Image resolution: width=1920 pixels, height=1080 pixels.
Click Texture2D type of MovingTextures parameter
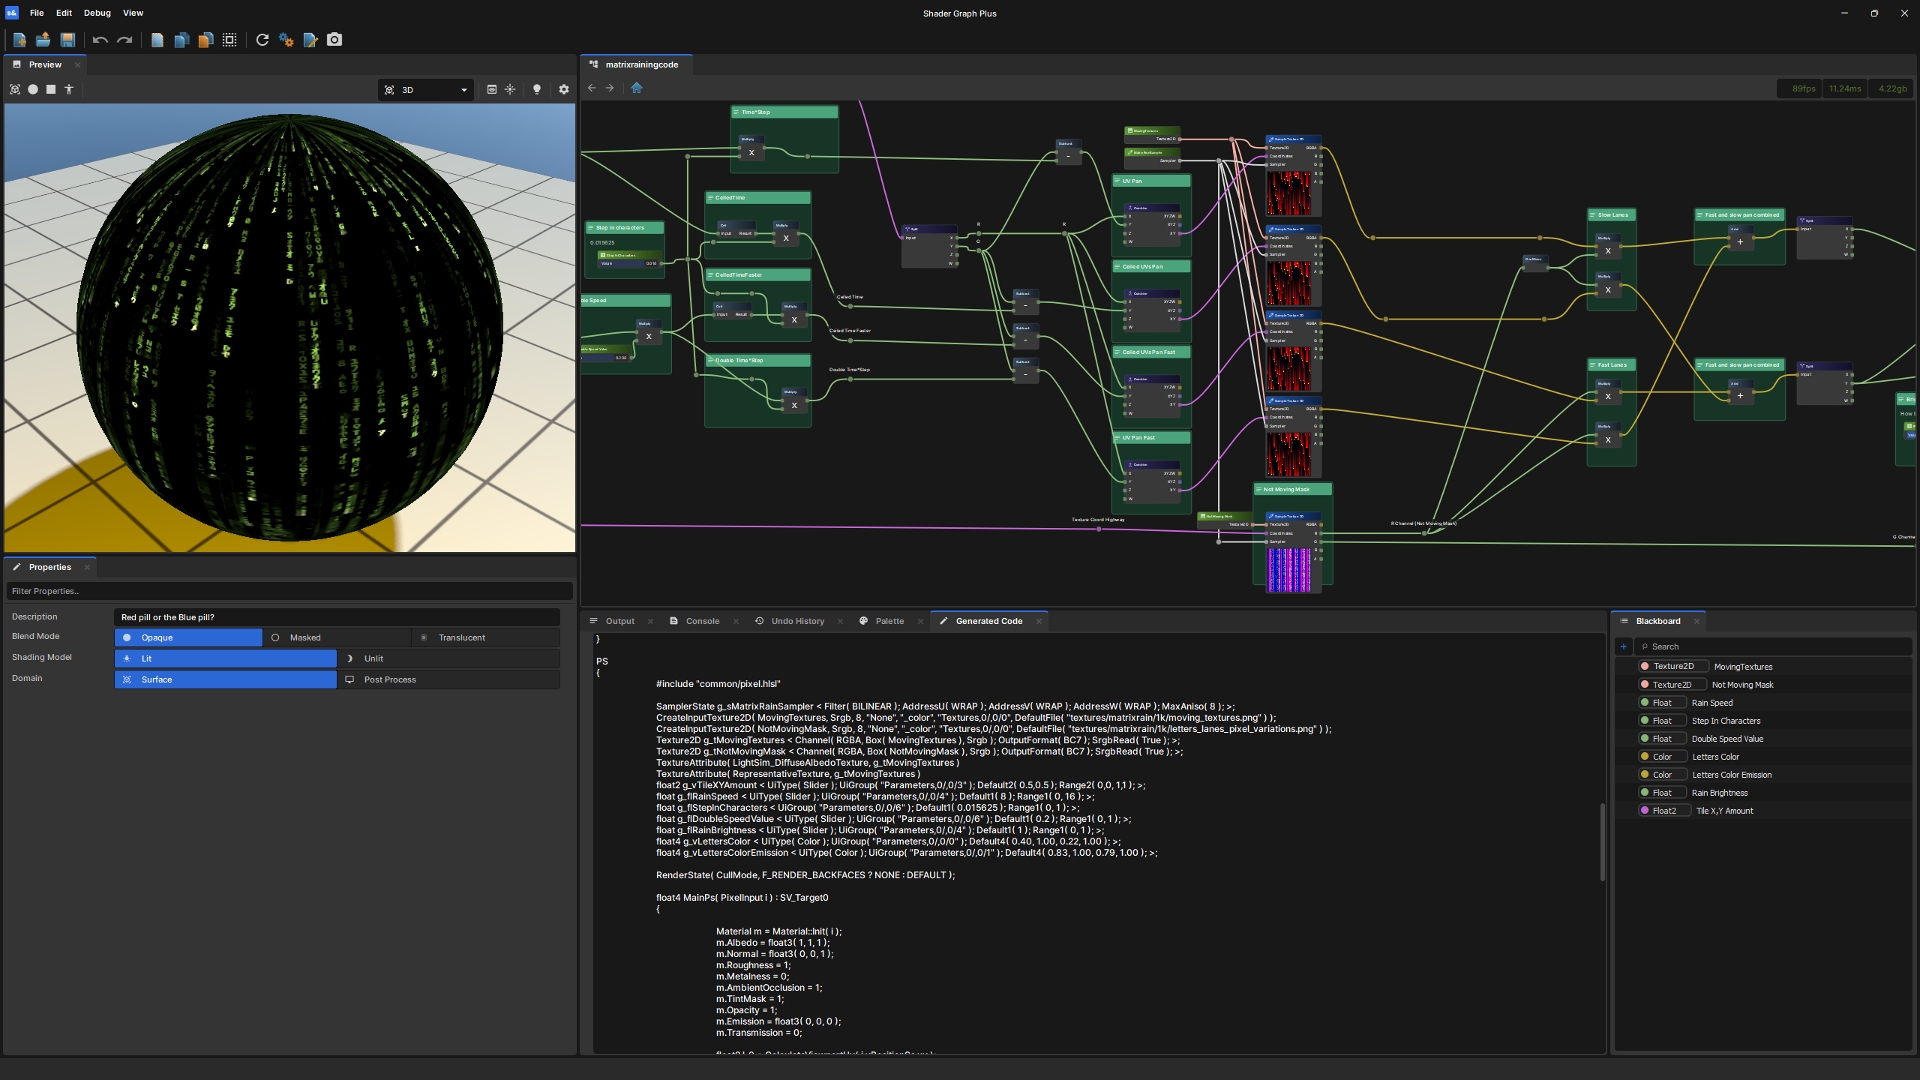1672,667
